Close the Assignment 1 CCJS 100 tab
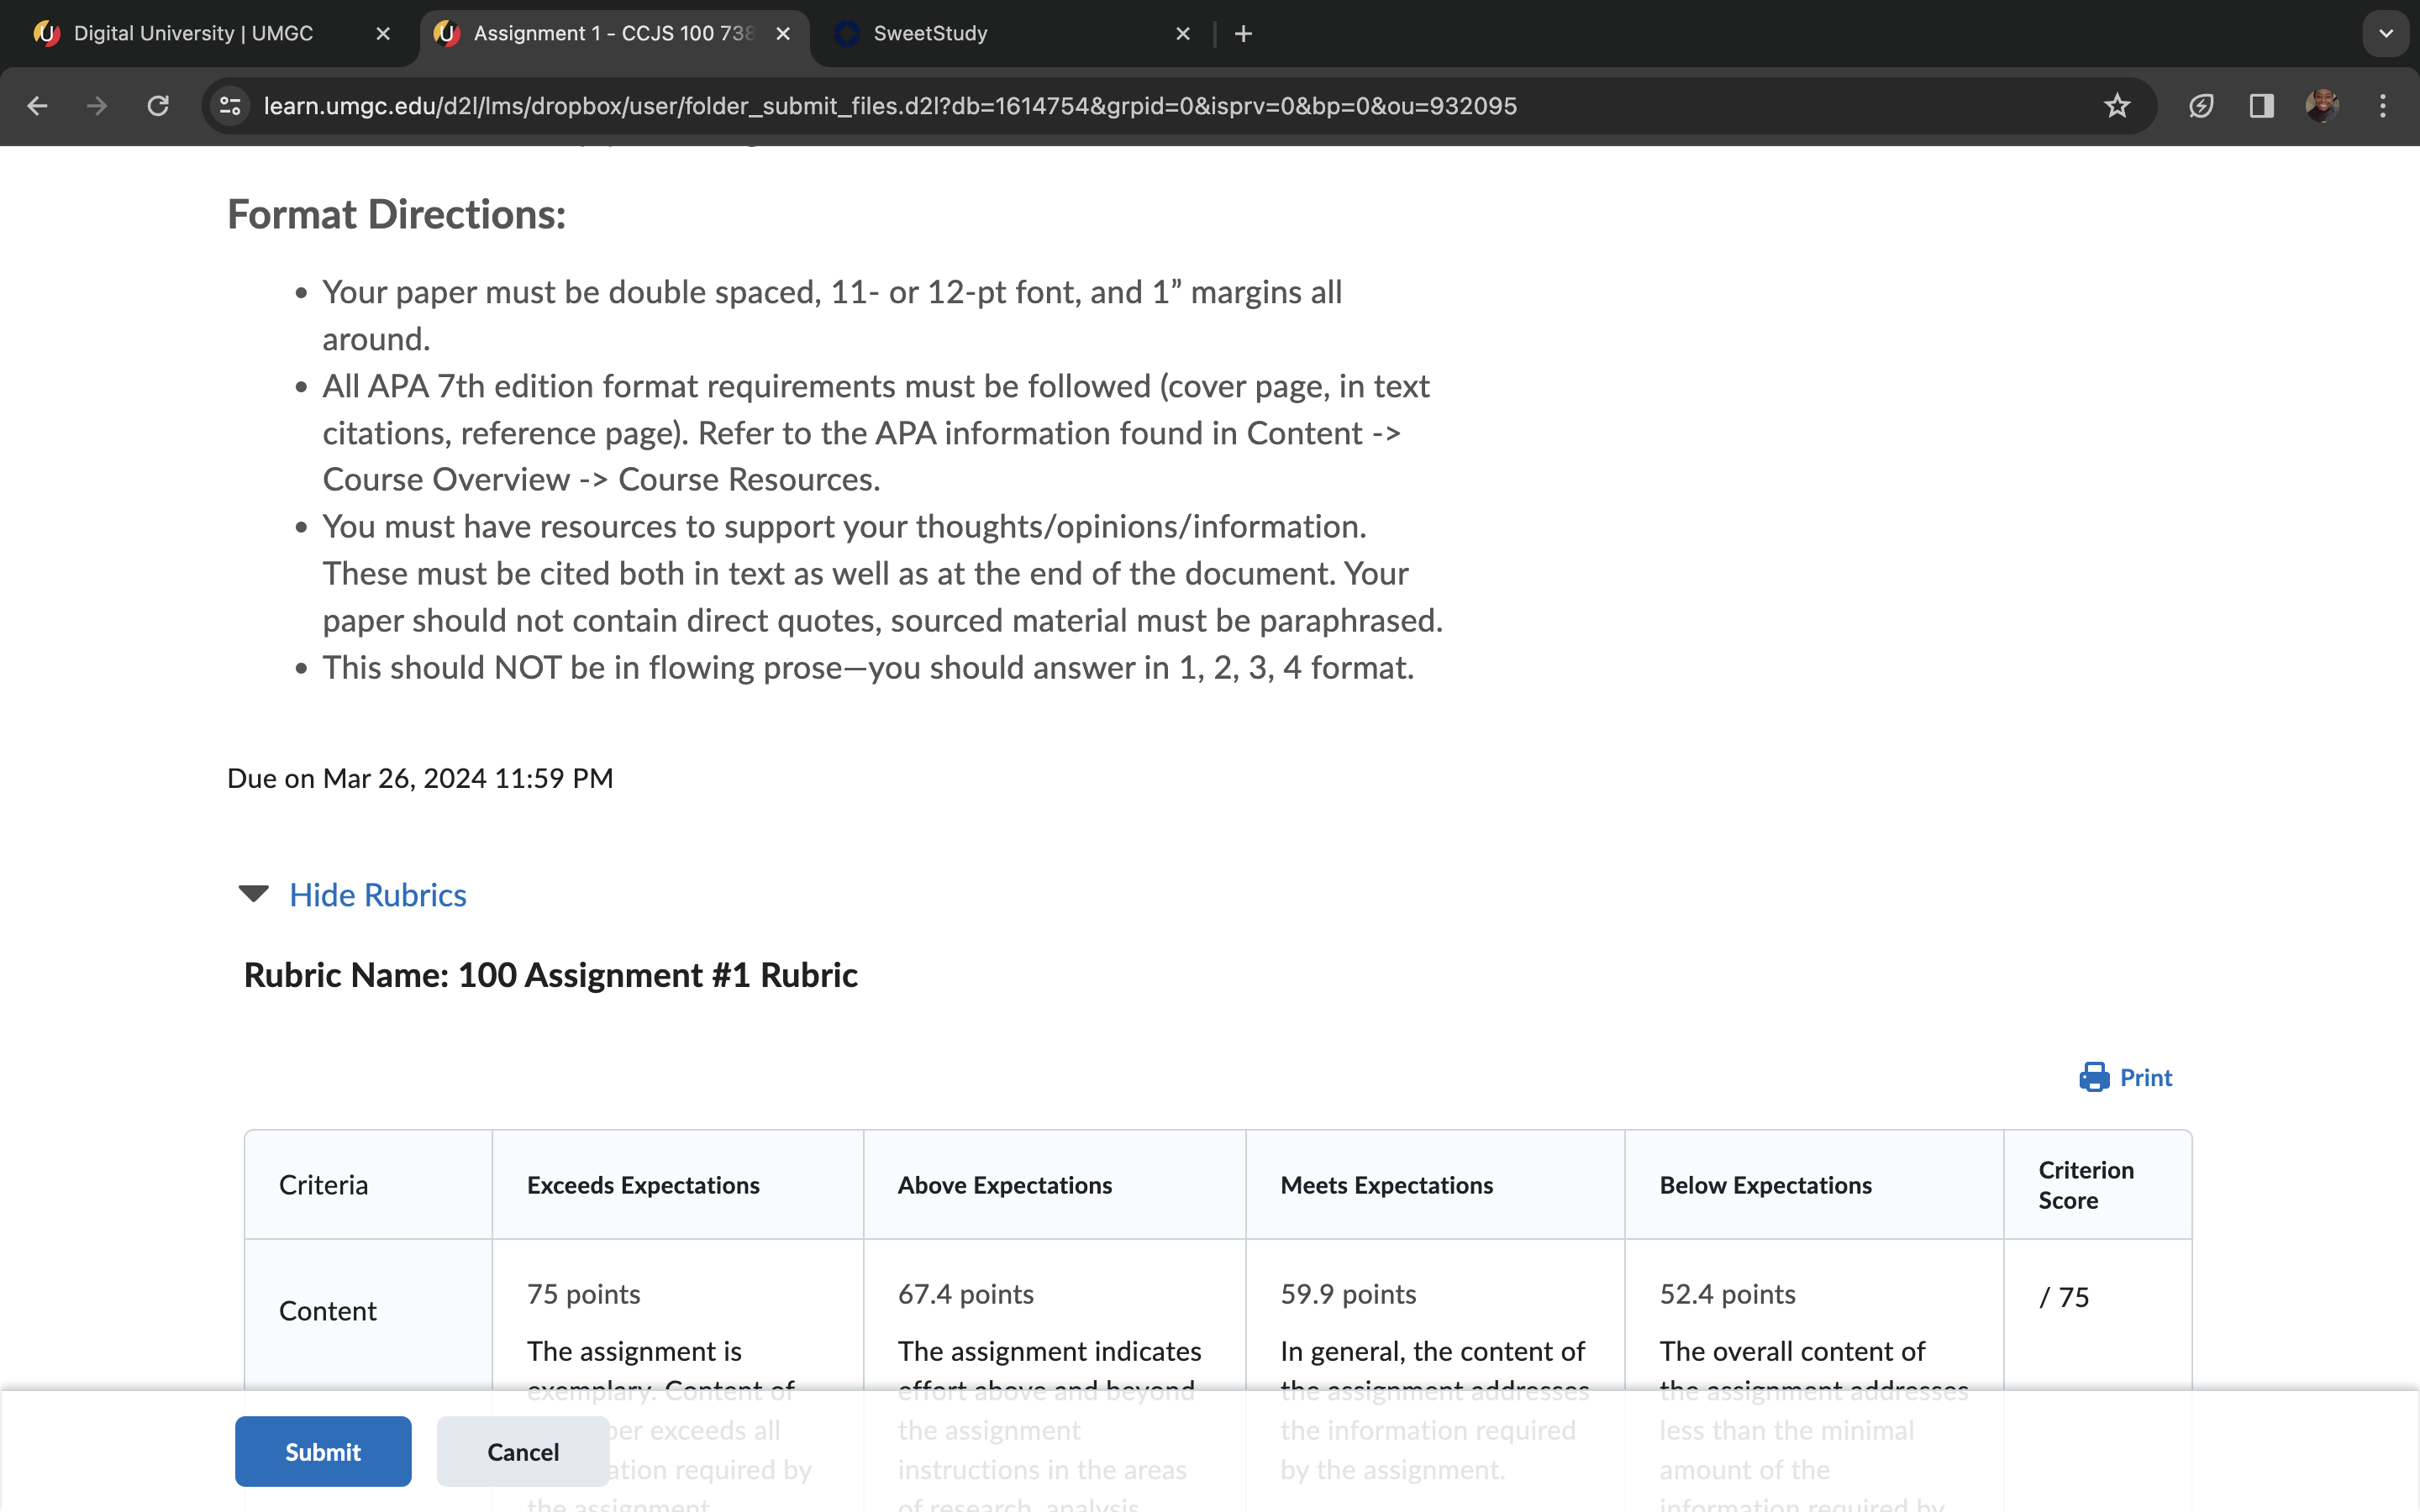Screen dimensions: 2420x1512 click(x=783, y=34)
